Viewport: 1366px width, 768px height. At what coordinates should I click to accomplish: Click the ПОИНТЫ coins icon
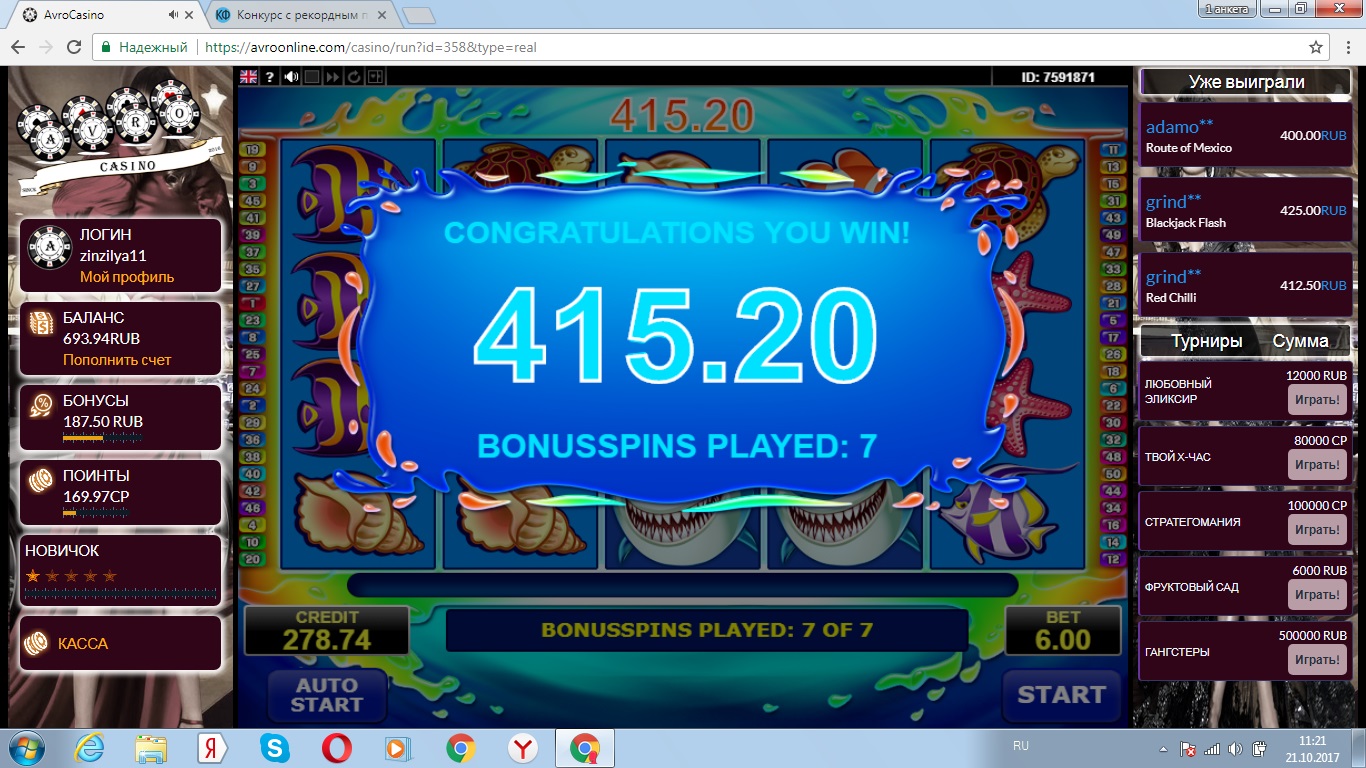click(x=42, y=482)
